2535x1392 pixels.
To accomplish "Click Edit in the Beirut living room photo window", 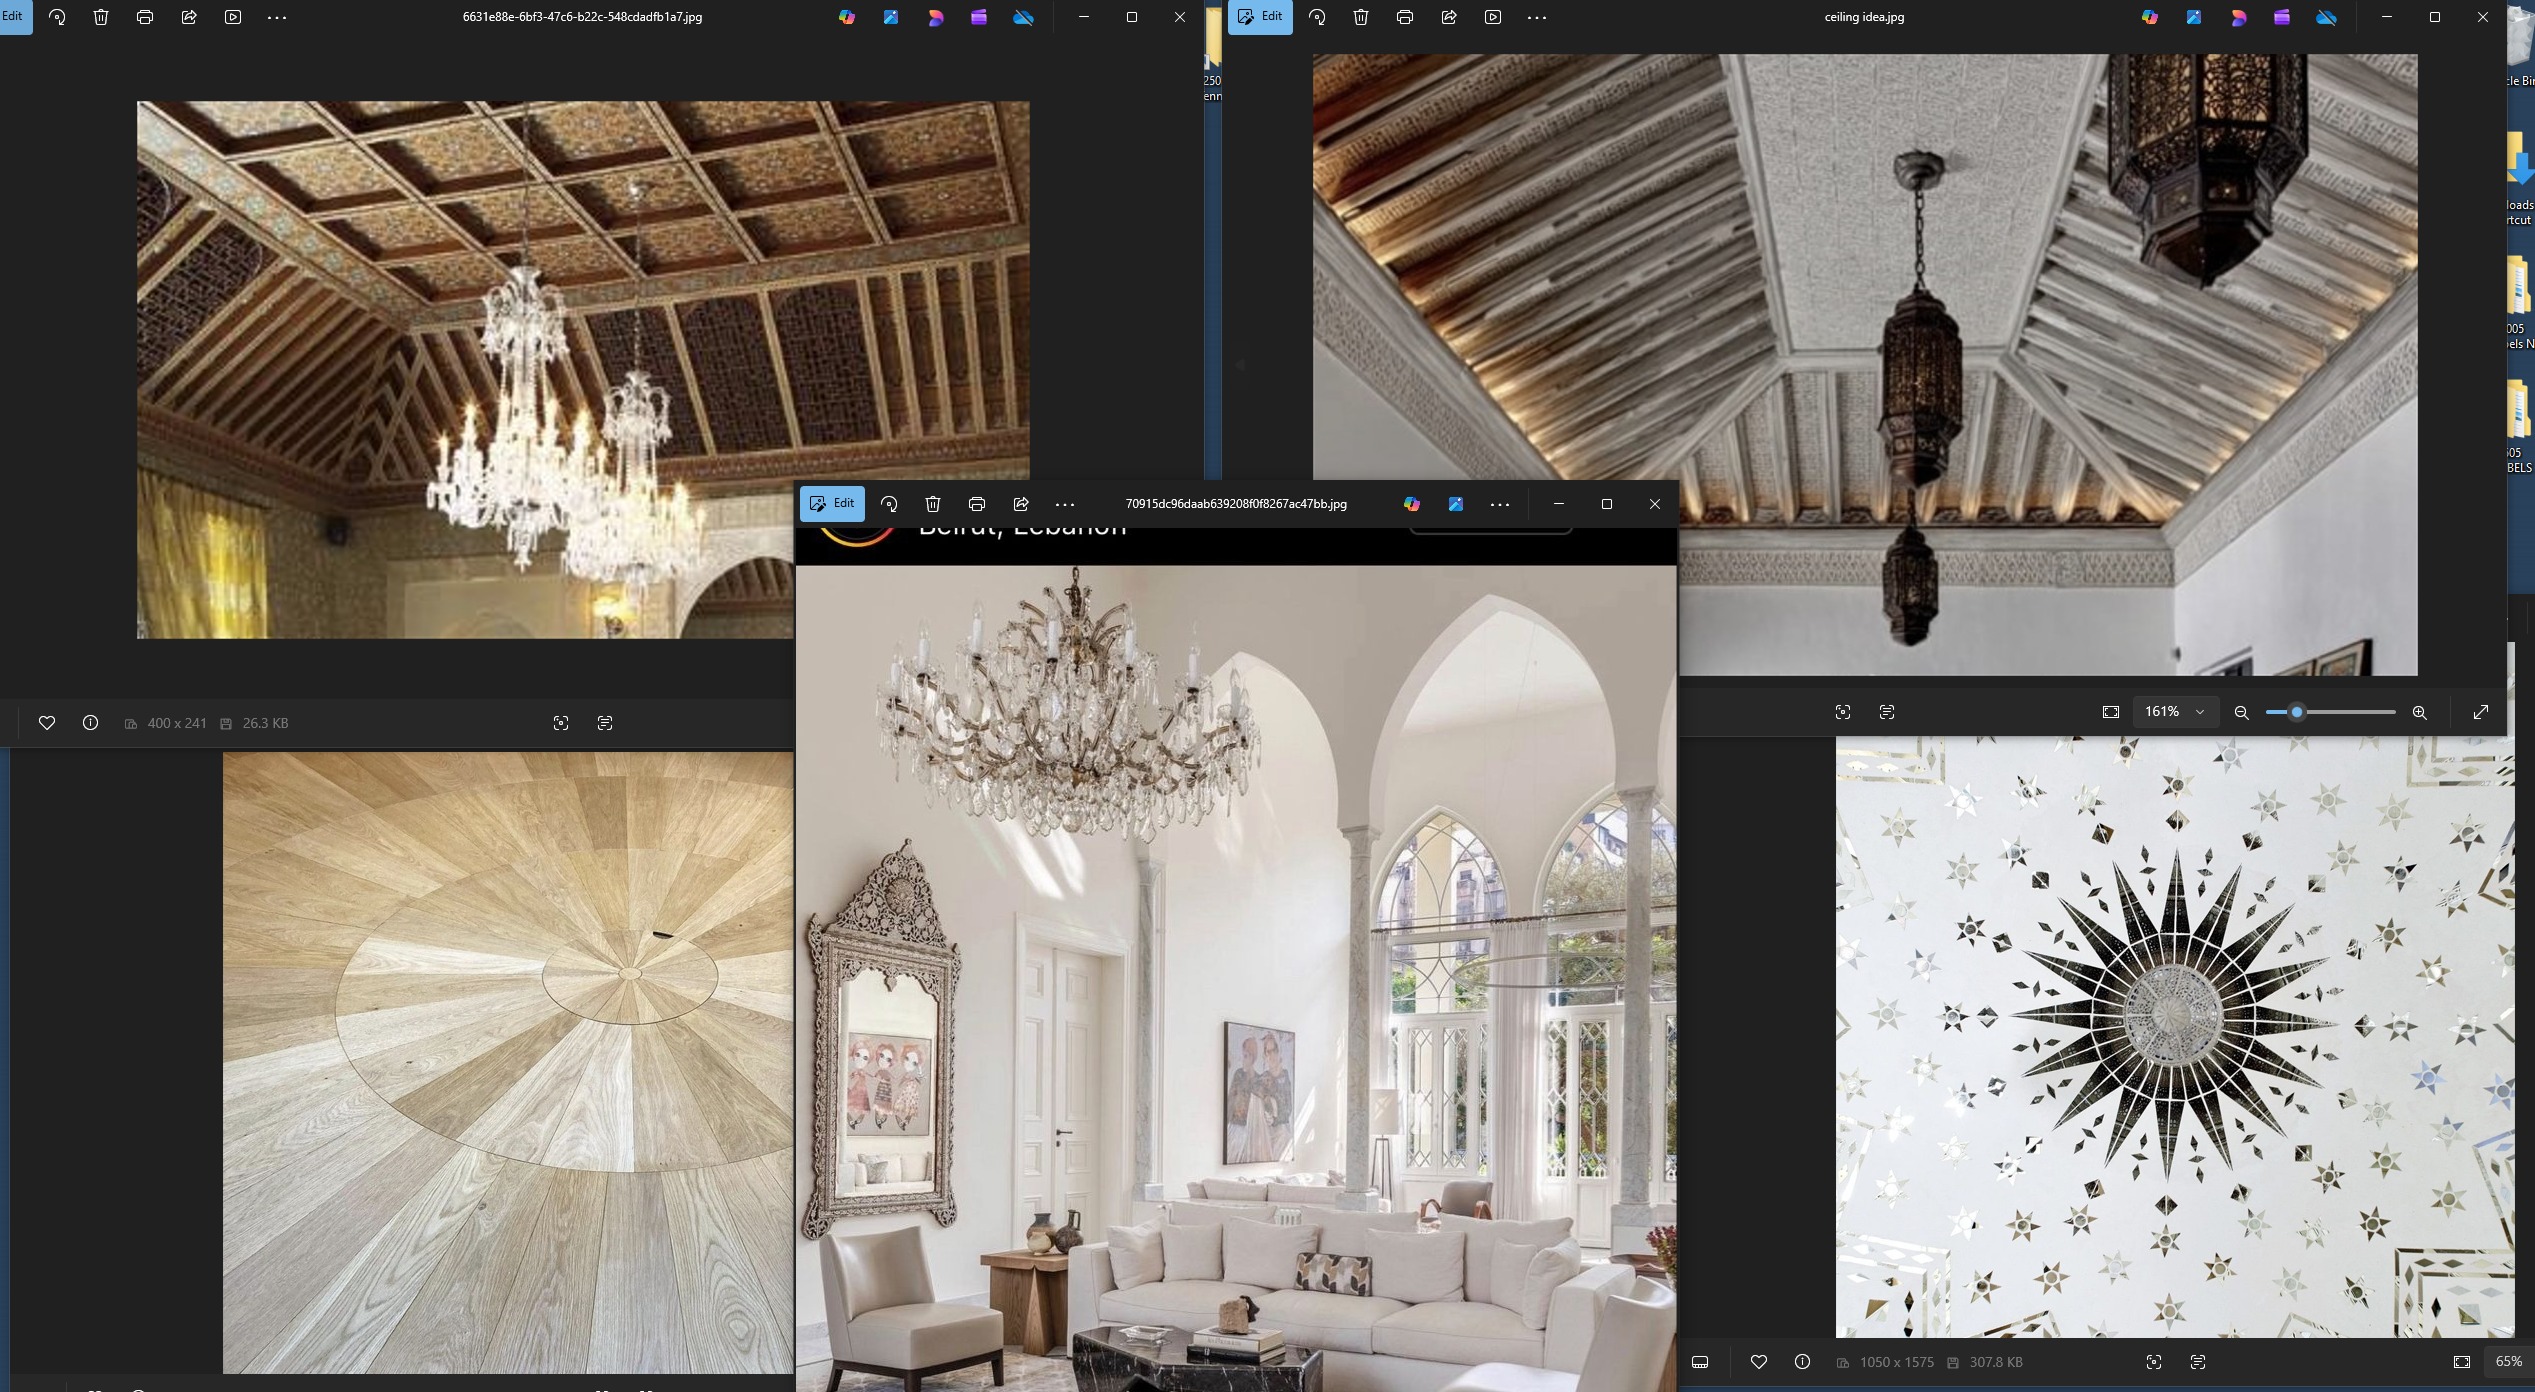I will [x=832, y=504].
